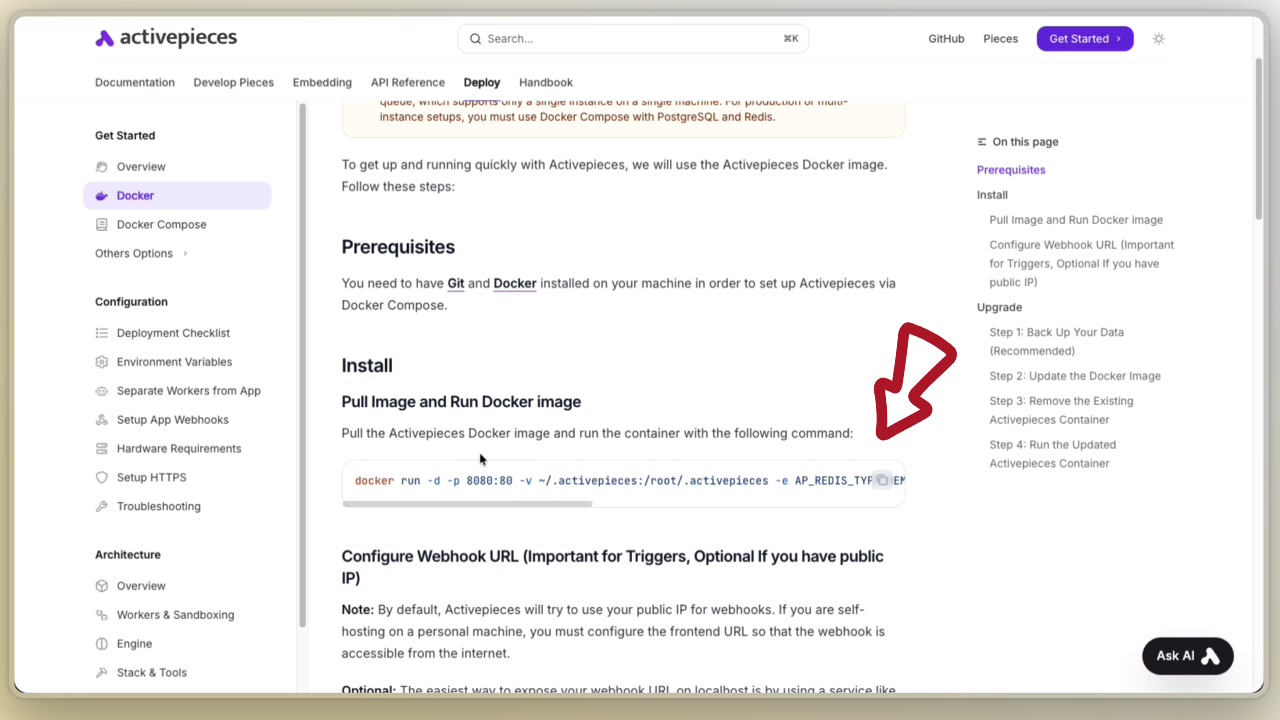The width and height of the screenshot is (1280, 720).
Task: Copy the docker run command via copy icon
Action: [x=882, y=480]
